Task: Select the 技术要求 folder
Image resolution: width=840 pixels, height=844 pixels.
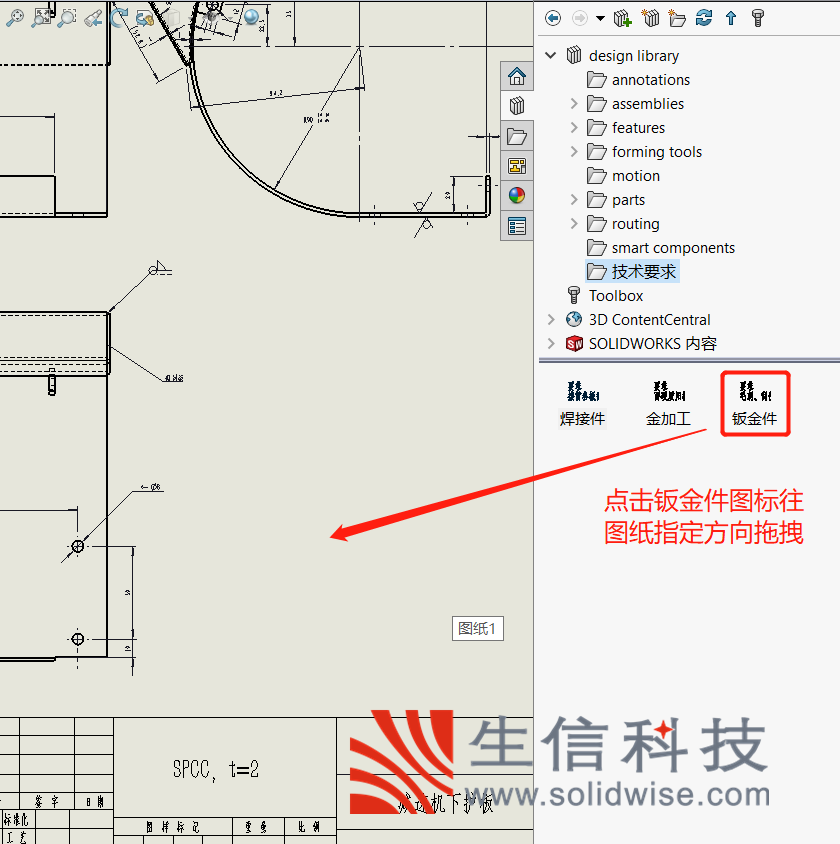Action: 632,271
